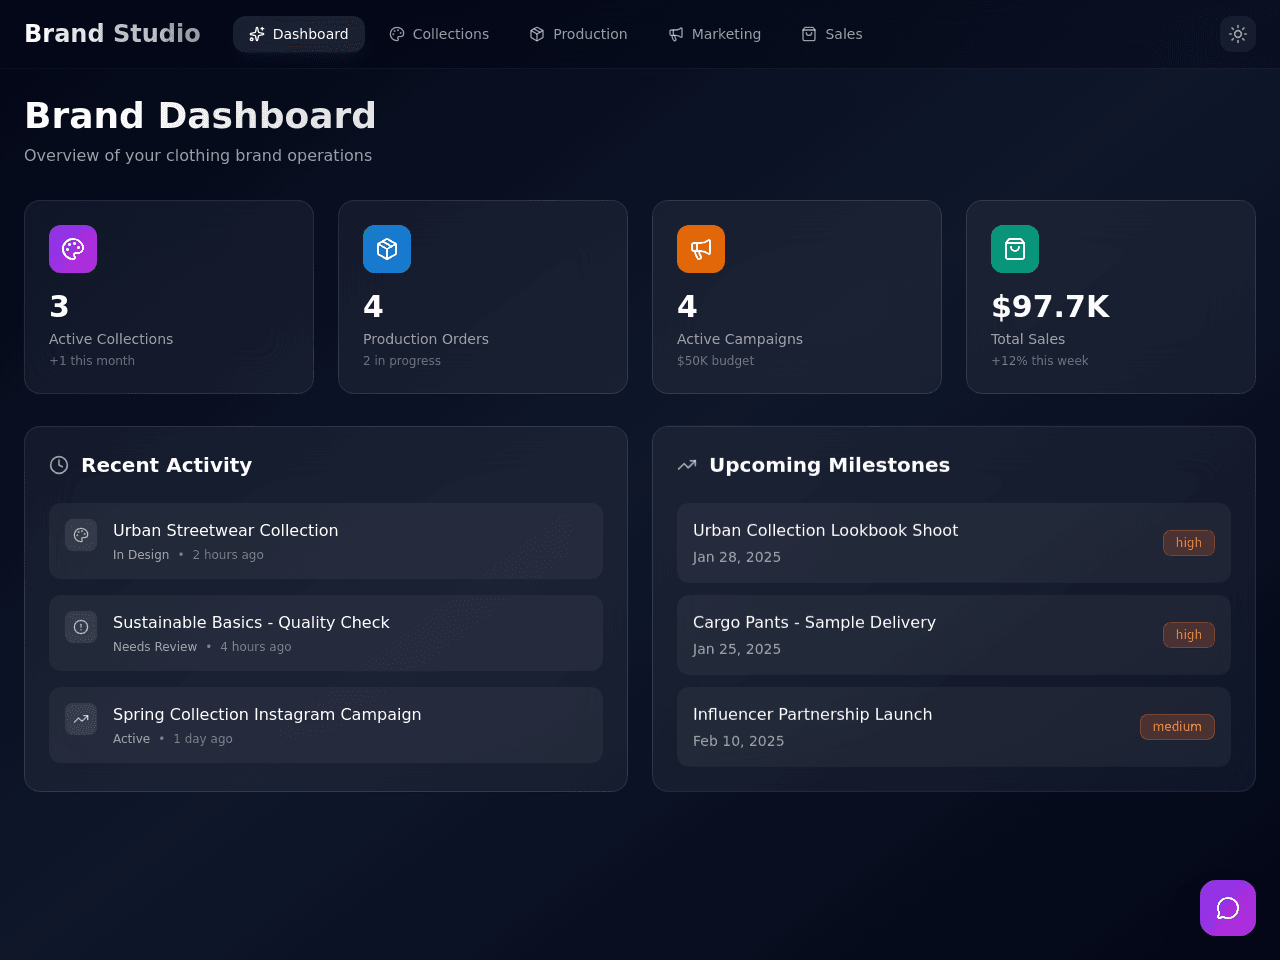Screen dimensions: 1280x960
Task: Click the purple palette icon on Active Collections
Action: click(73, 249)
